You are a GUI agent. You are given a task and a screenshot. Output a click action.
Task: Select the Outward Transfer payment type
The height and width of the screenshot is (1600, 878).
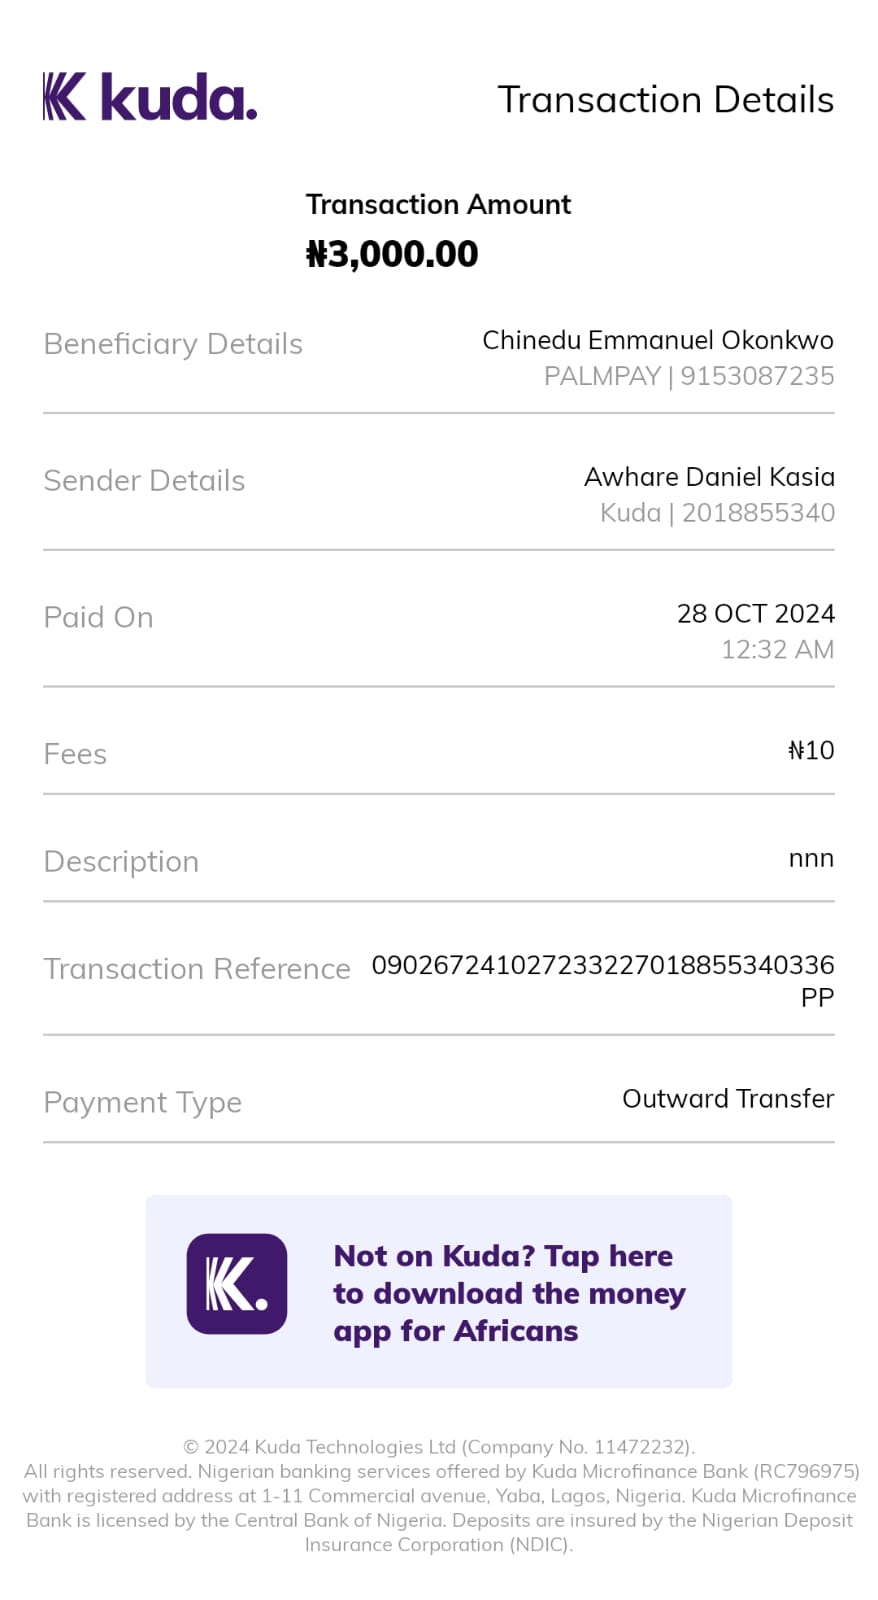pos(727,1099)
